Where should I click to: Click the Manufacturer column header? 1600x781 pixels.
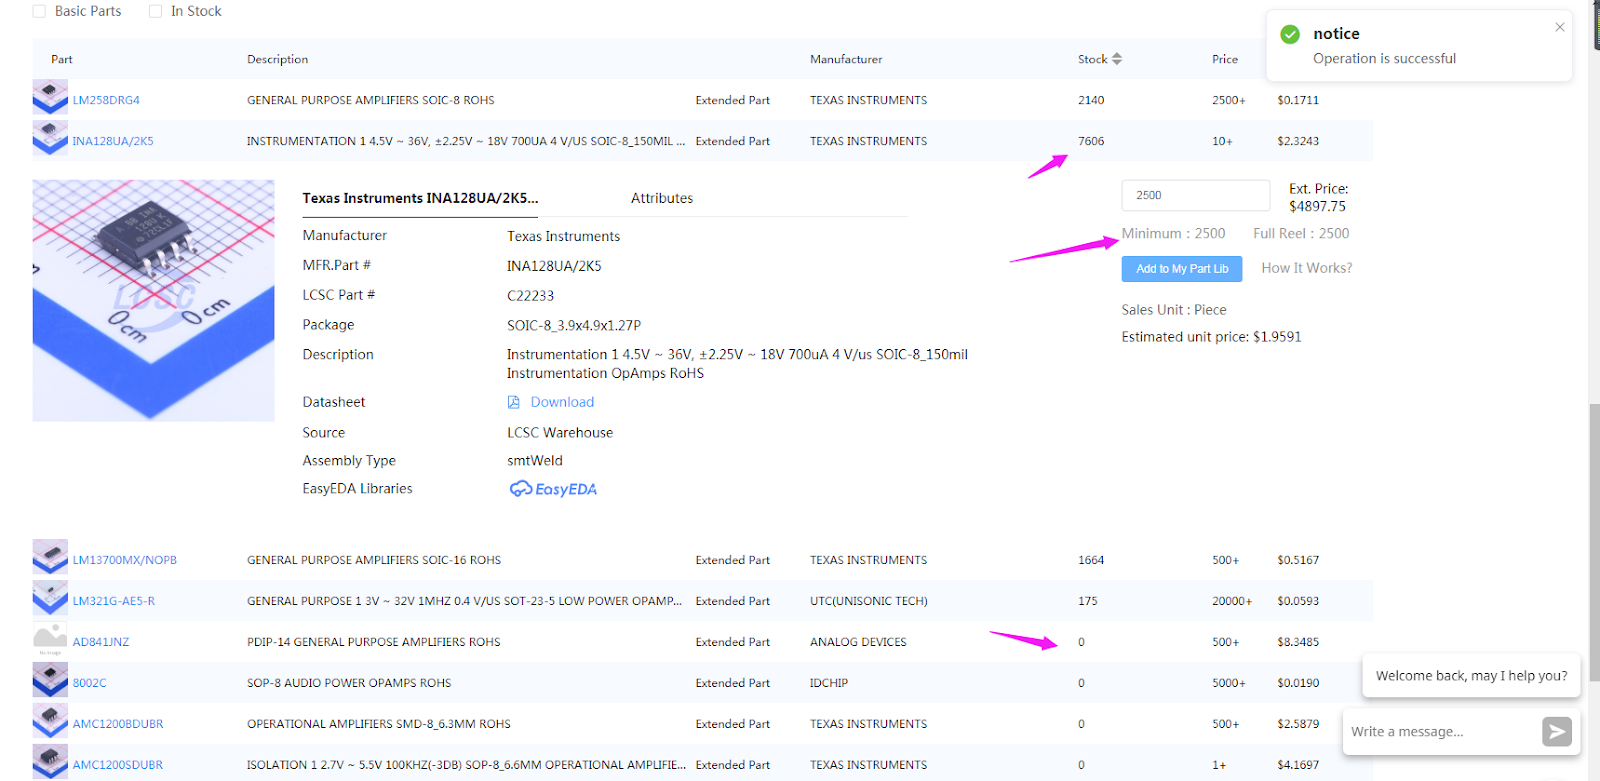pyautogui.click(x=846, y=59)
